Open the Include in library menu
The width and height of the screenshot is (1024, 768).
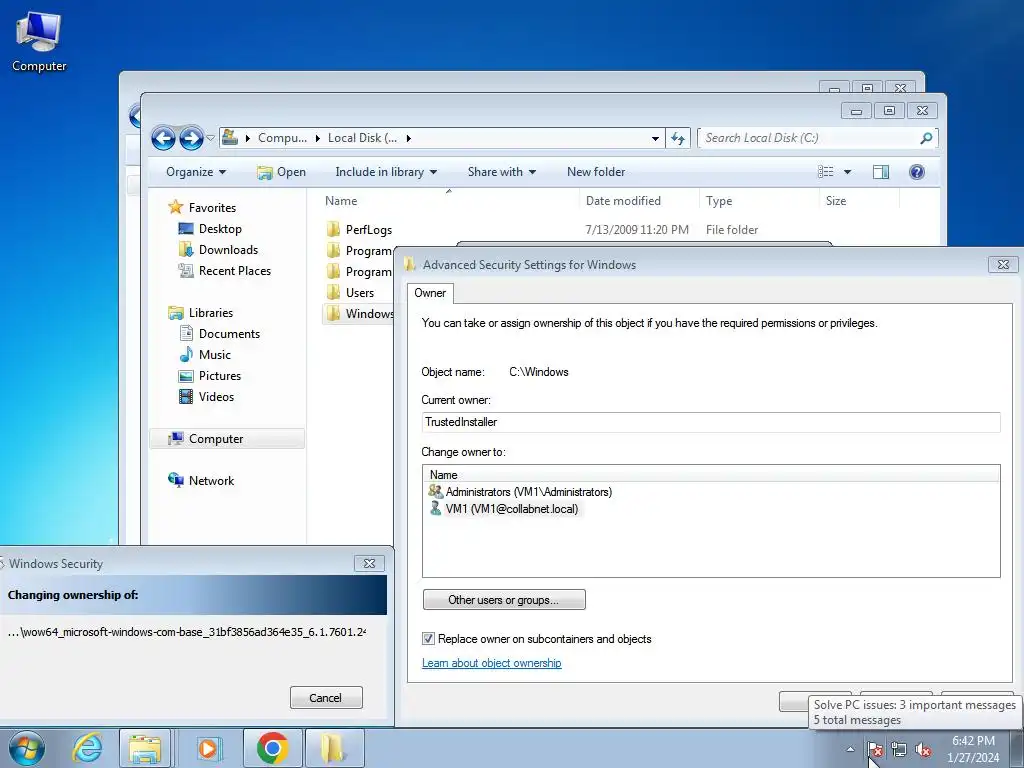point(386,172)
